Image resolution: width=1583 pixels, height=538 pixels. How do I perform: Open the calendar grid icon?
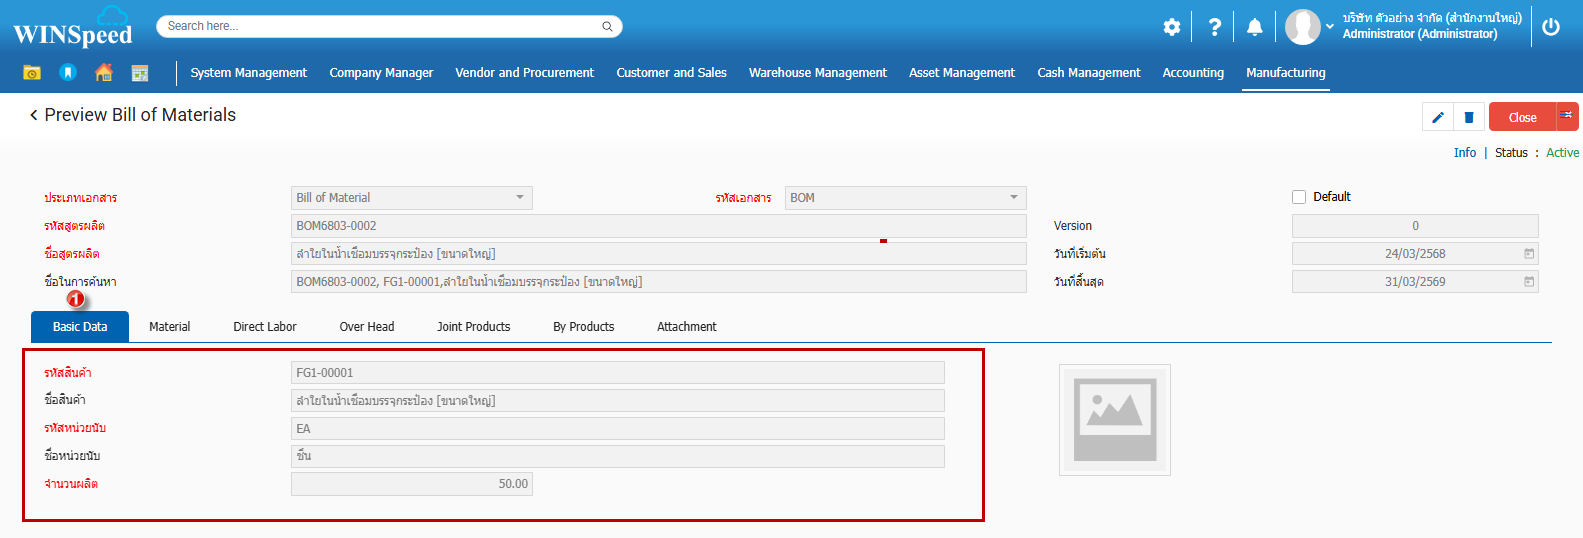click(140, 73)
